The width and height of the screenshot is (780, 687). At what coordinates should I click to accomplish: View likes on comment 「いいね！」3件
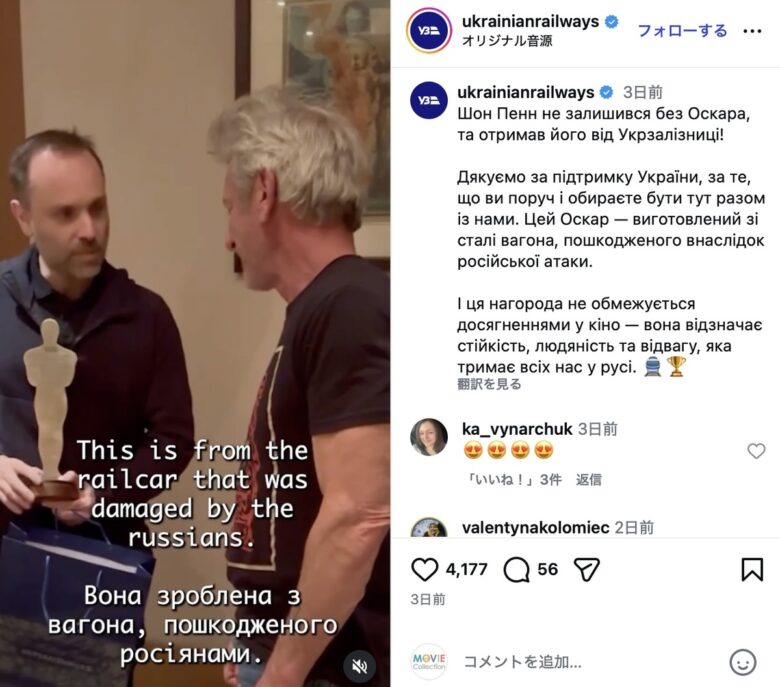tap(513, 480)
